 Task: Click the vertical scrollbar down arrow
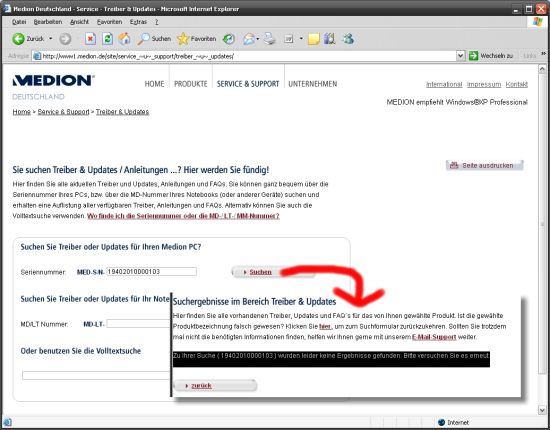[542, 410]
